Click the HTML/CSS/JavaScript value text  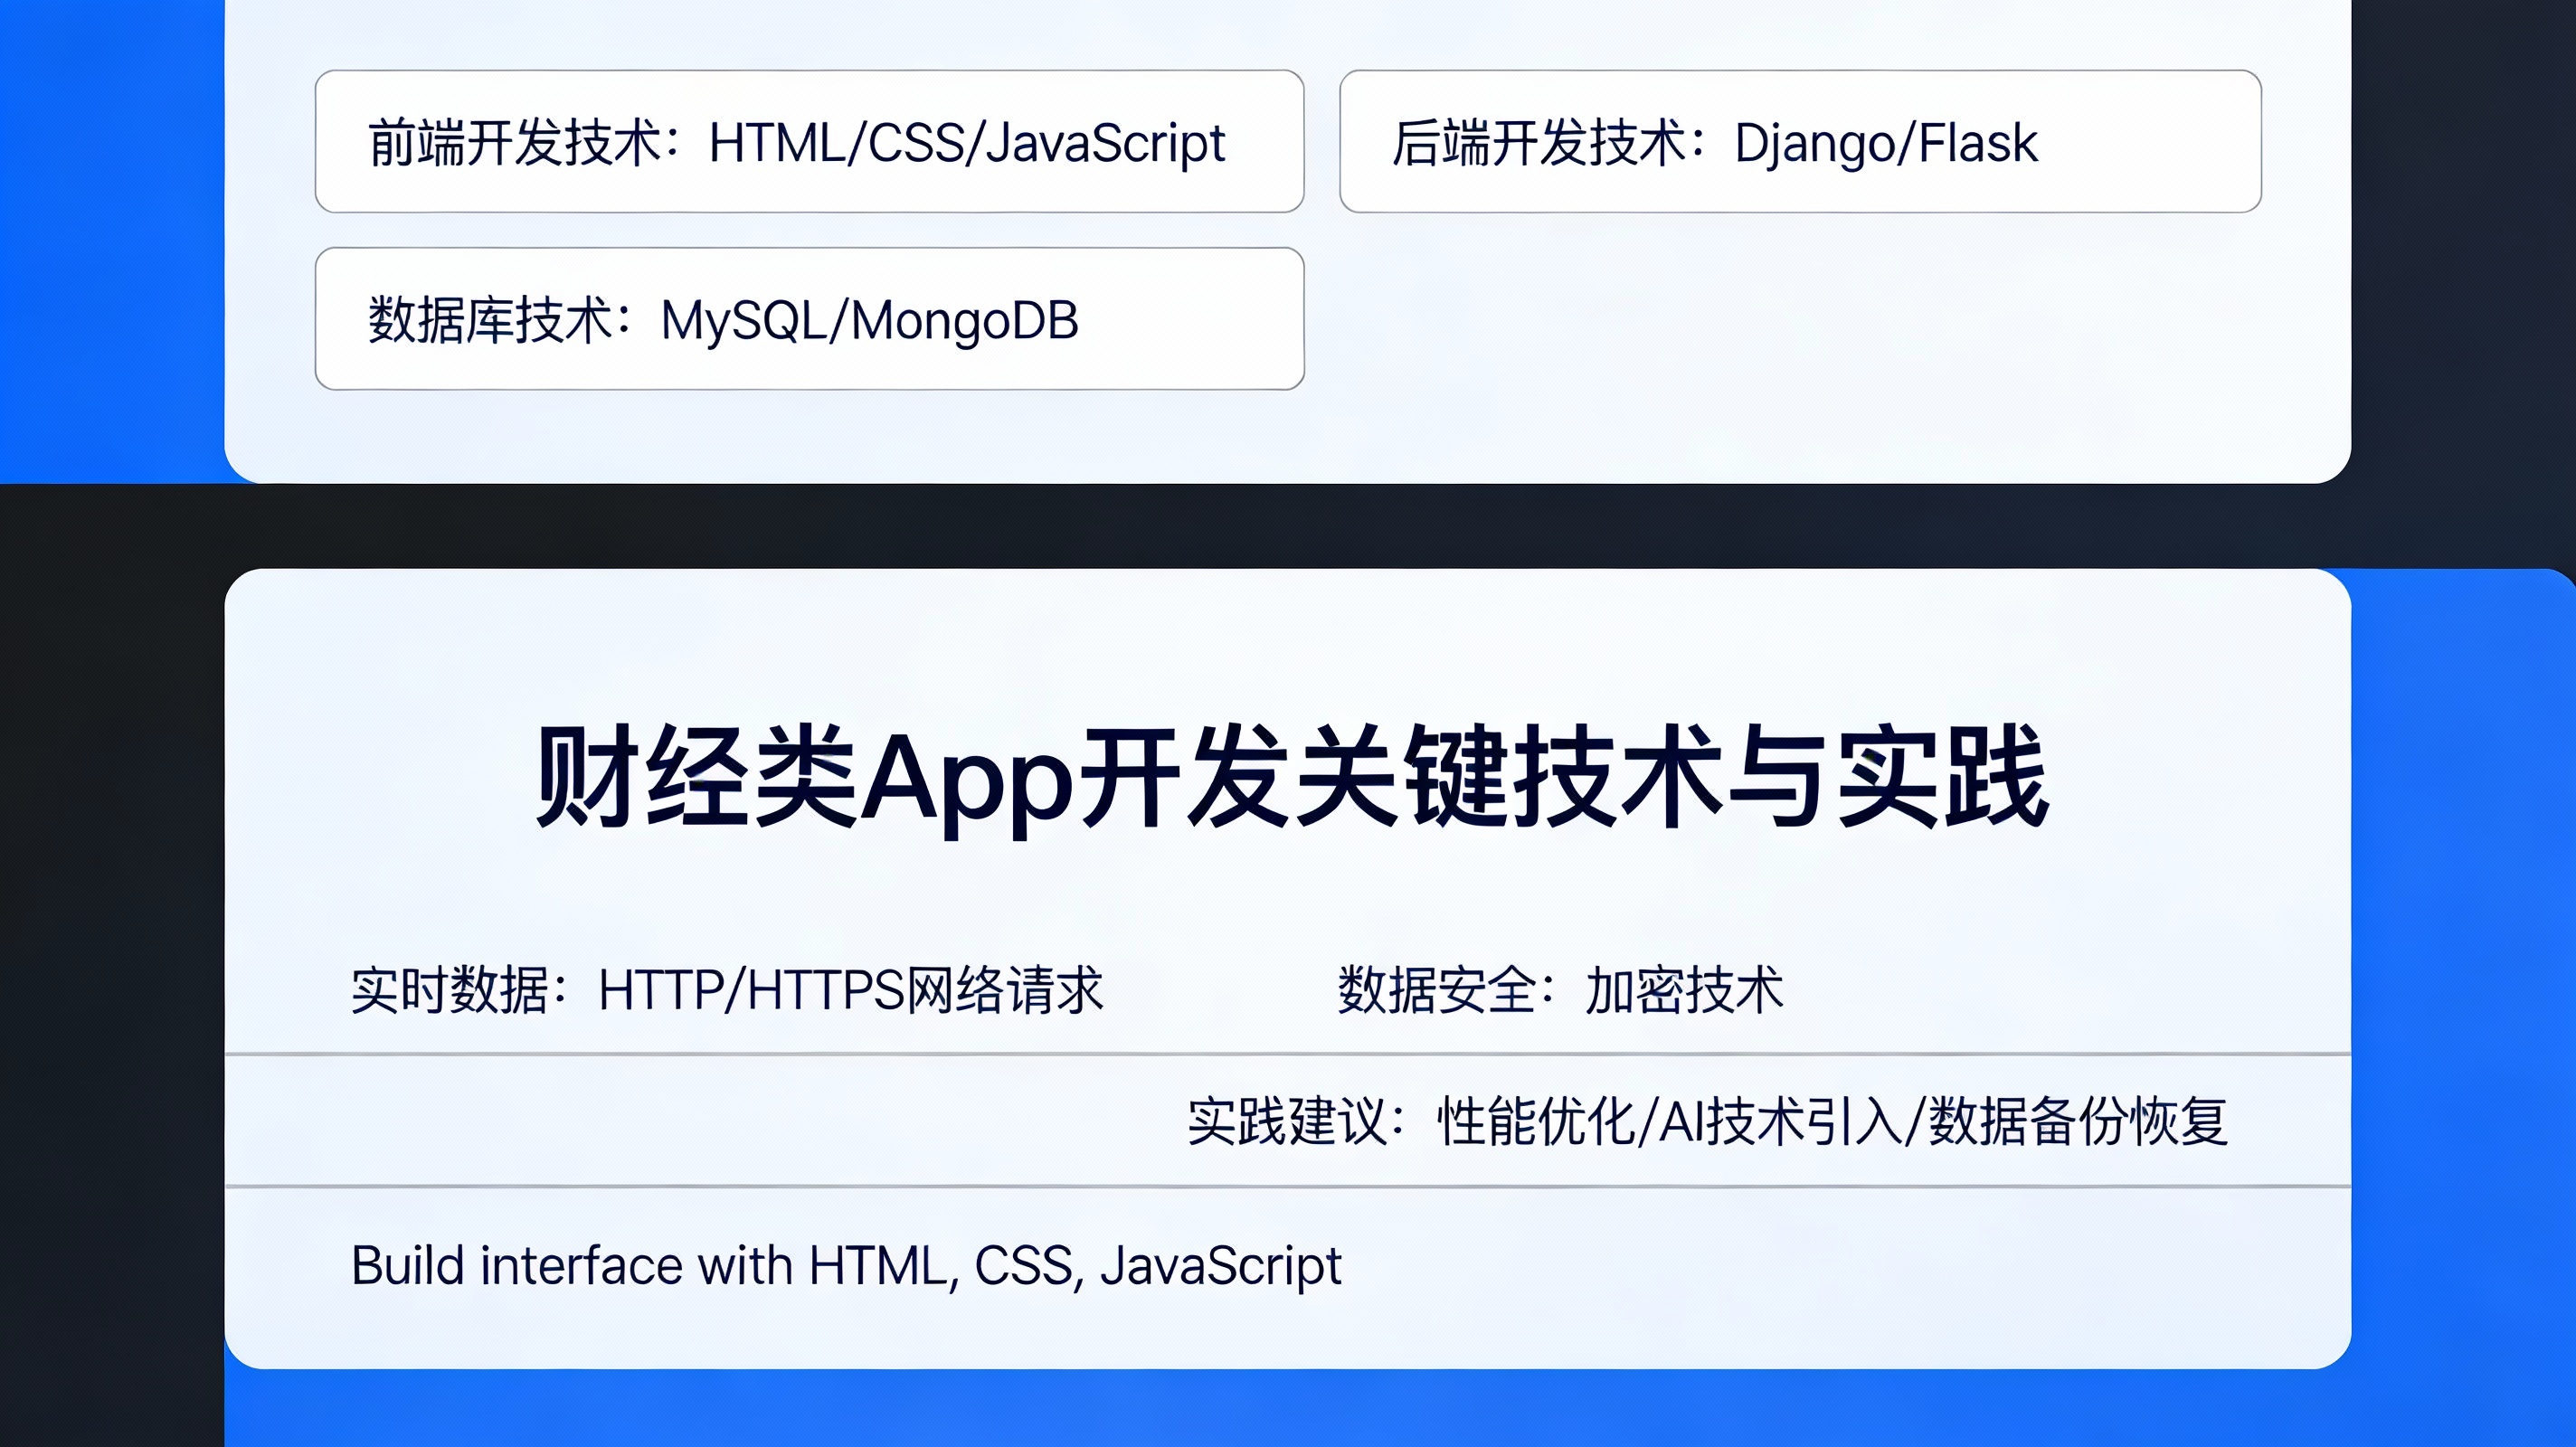pos(968,144)
